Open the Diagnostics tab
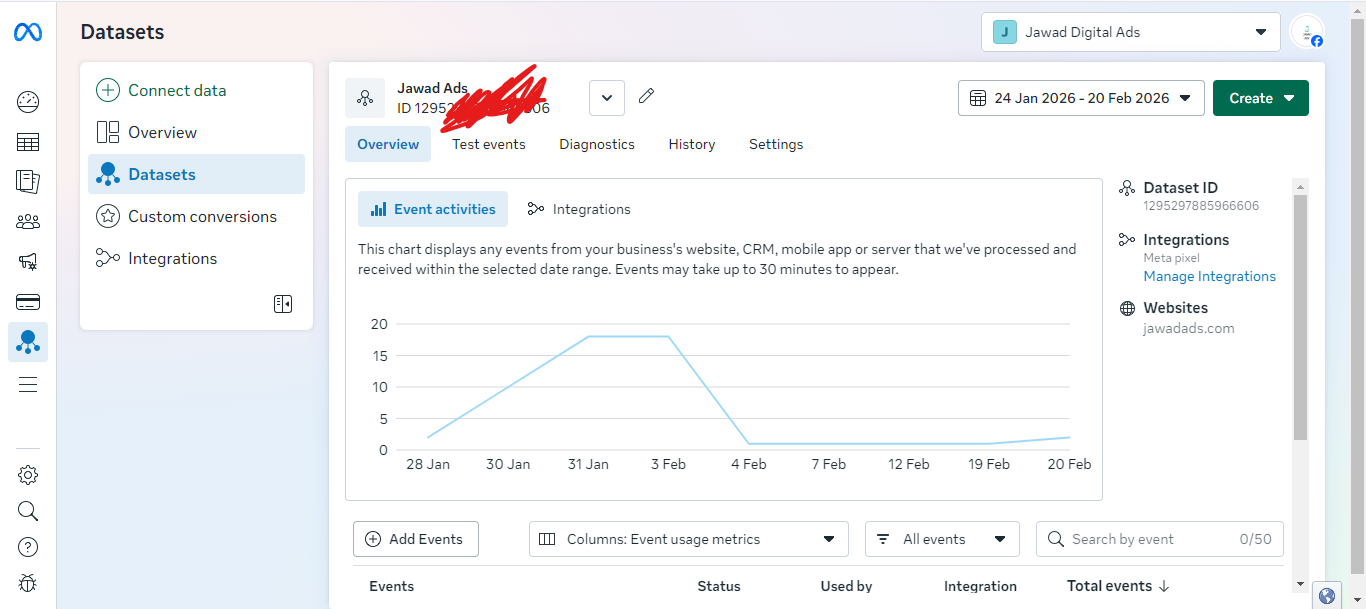1366x609 pixels. 597,144
